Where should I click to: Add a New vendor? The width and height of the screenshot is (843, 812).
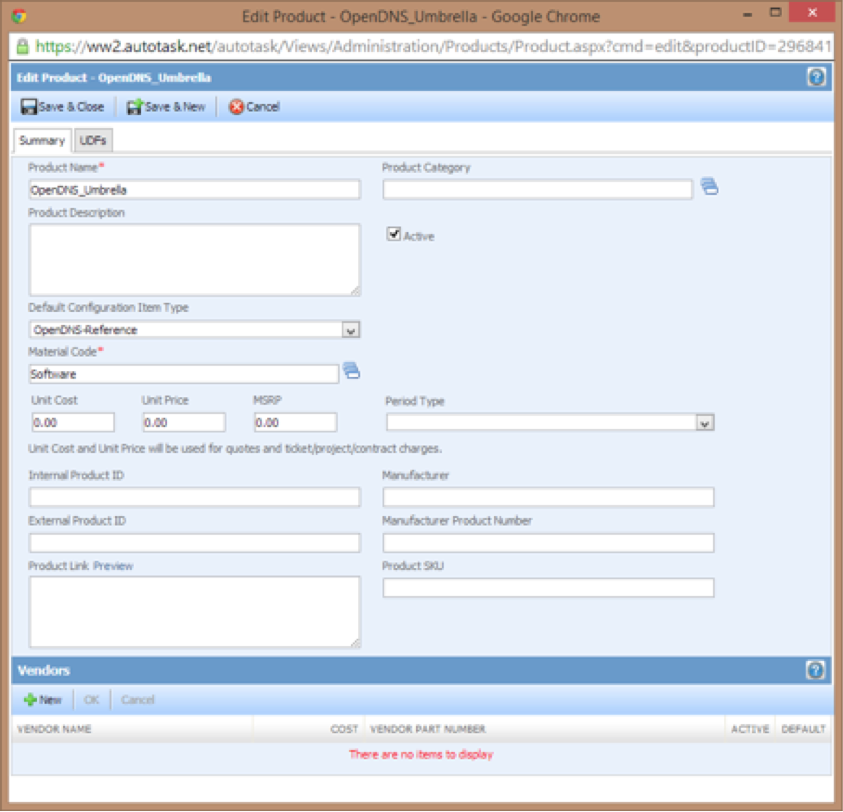click(x=42, y=700)
